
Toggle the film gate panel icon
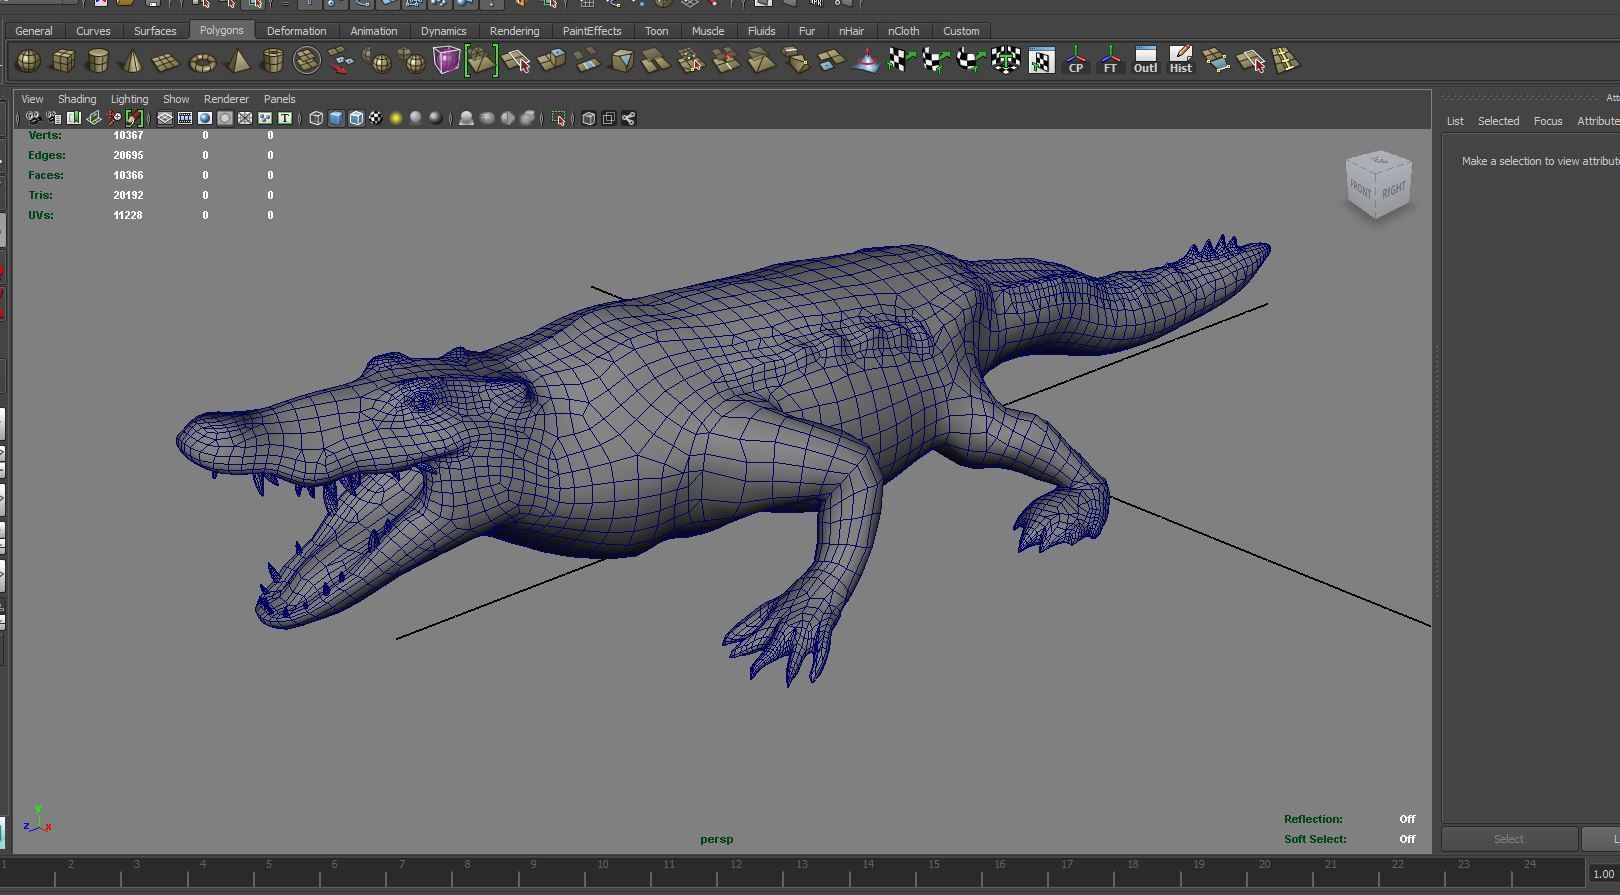185,118
